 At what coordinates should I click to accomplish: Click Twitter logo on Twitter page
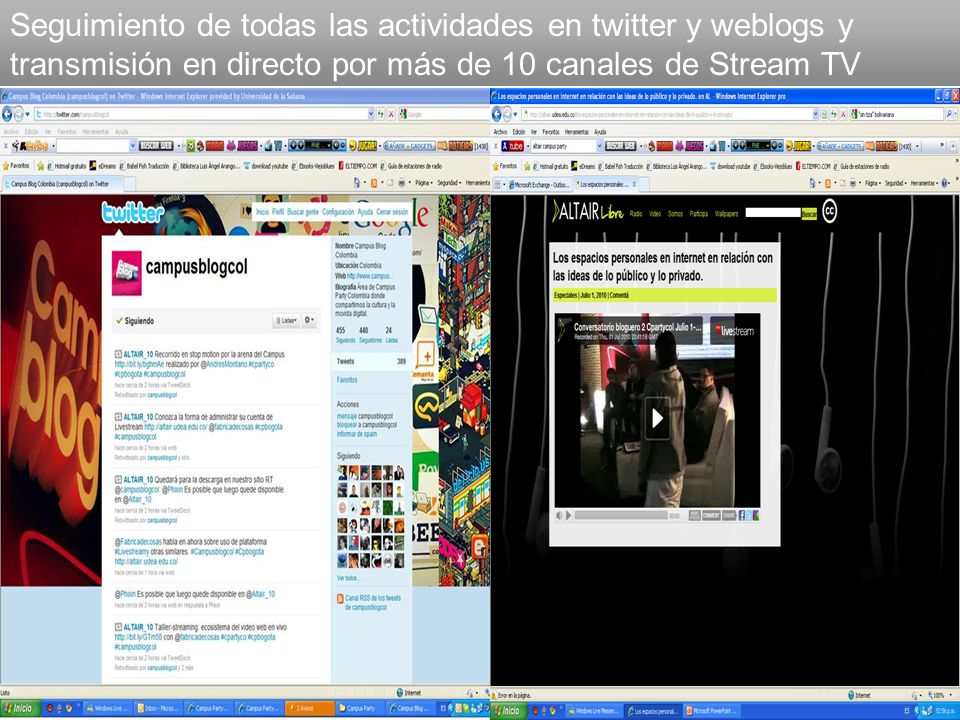133,213
